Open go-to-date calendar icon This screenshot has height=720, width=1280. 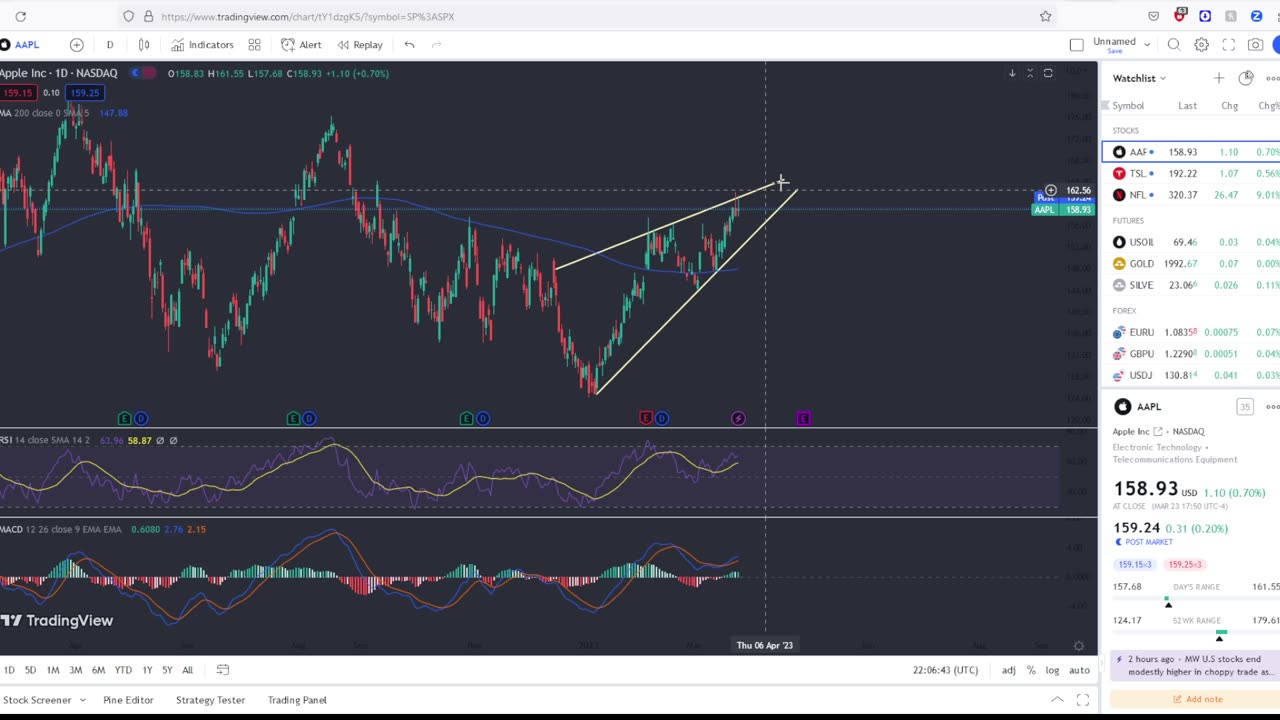click(x=223, y=670)
